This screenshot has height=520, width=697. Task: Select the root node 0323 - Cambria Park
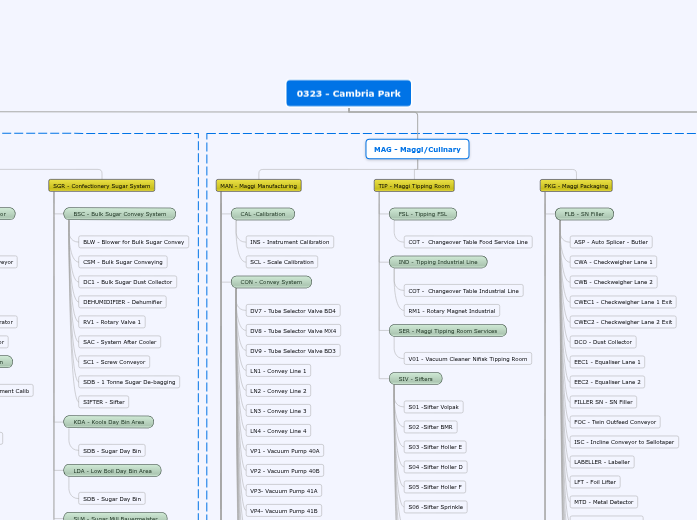348,93
